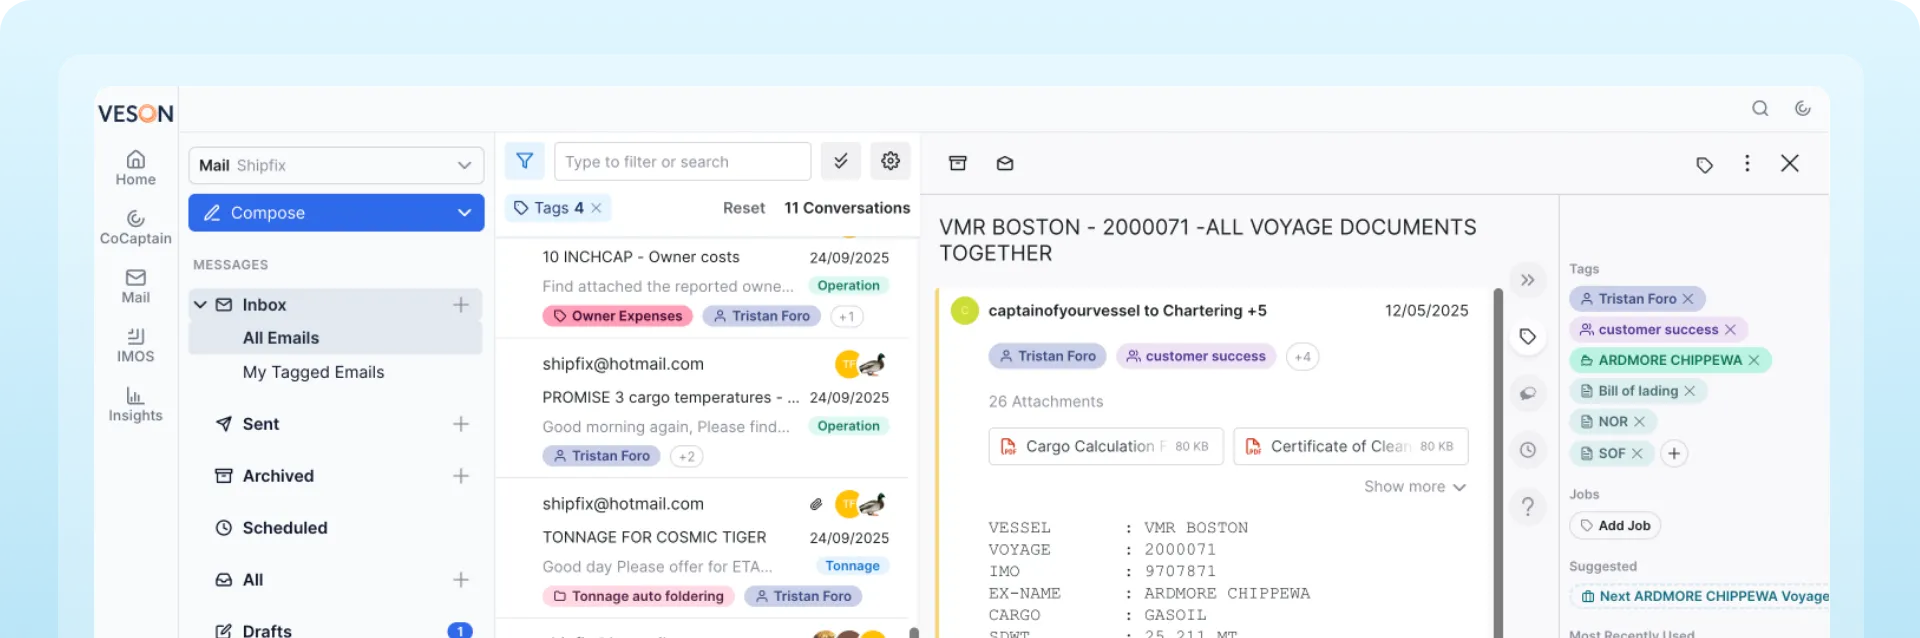The height and width of the screenshot is (638, 1920).
Task: Open the Drafts folder
Action: coord(266,630)
